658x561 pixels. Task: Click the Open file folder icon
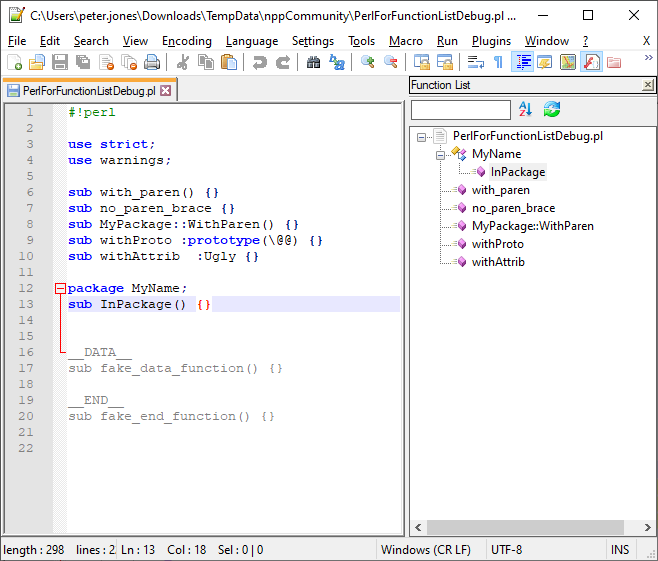point(37,63)
